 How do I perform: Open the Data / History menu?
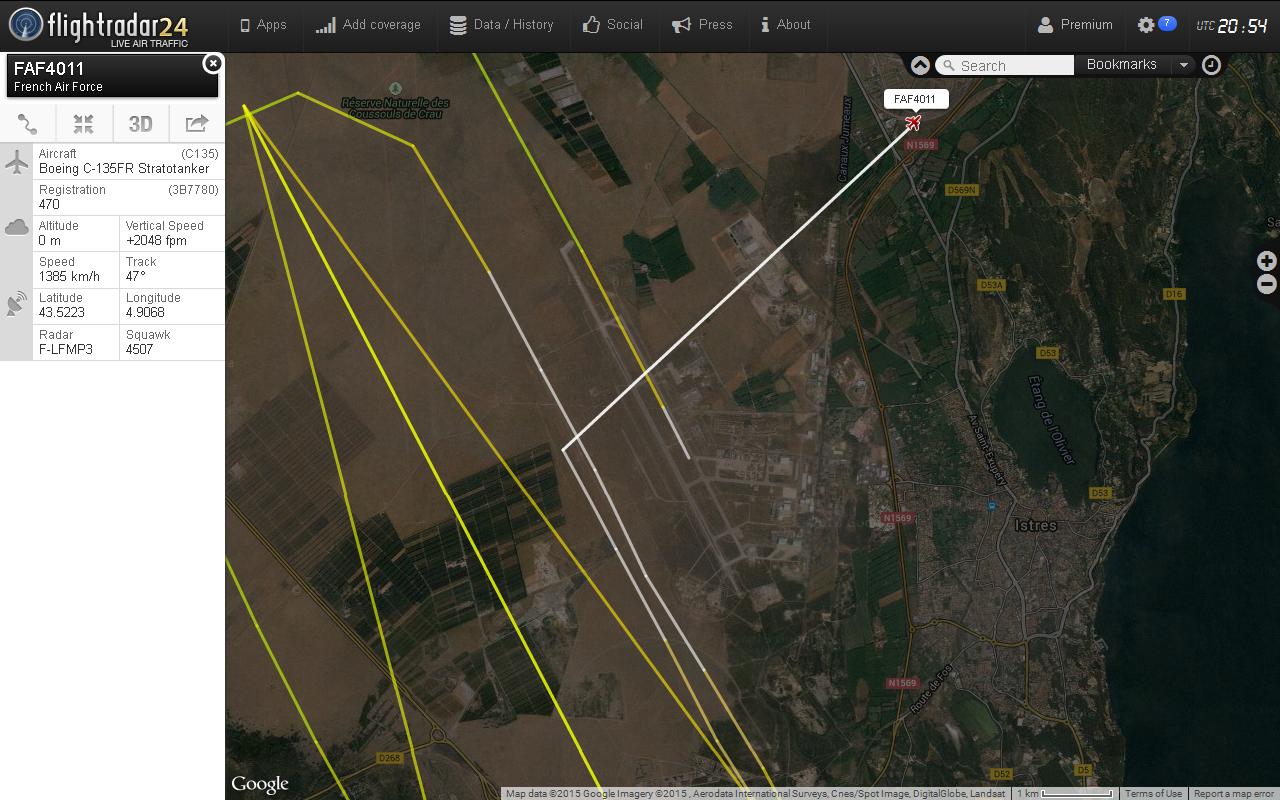pyautogui.click(x=501, y=25)
